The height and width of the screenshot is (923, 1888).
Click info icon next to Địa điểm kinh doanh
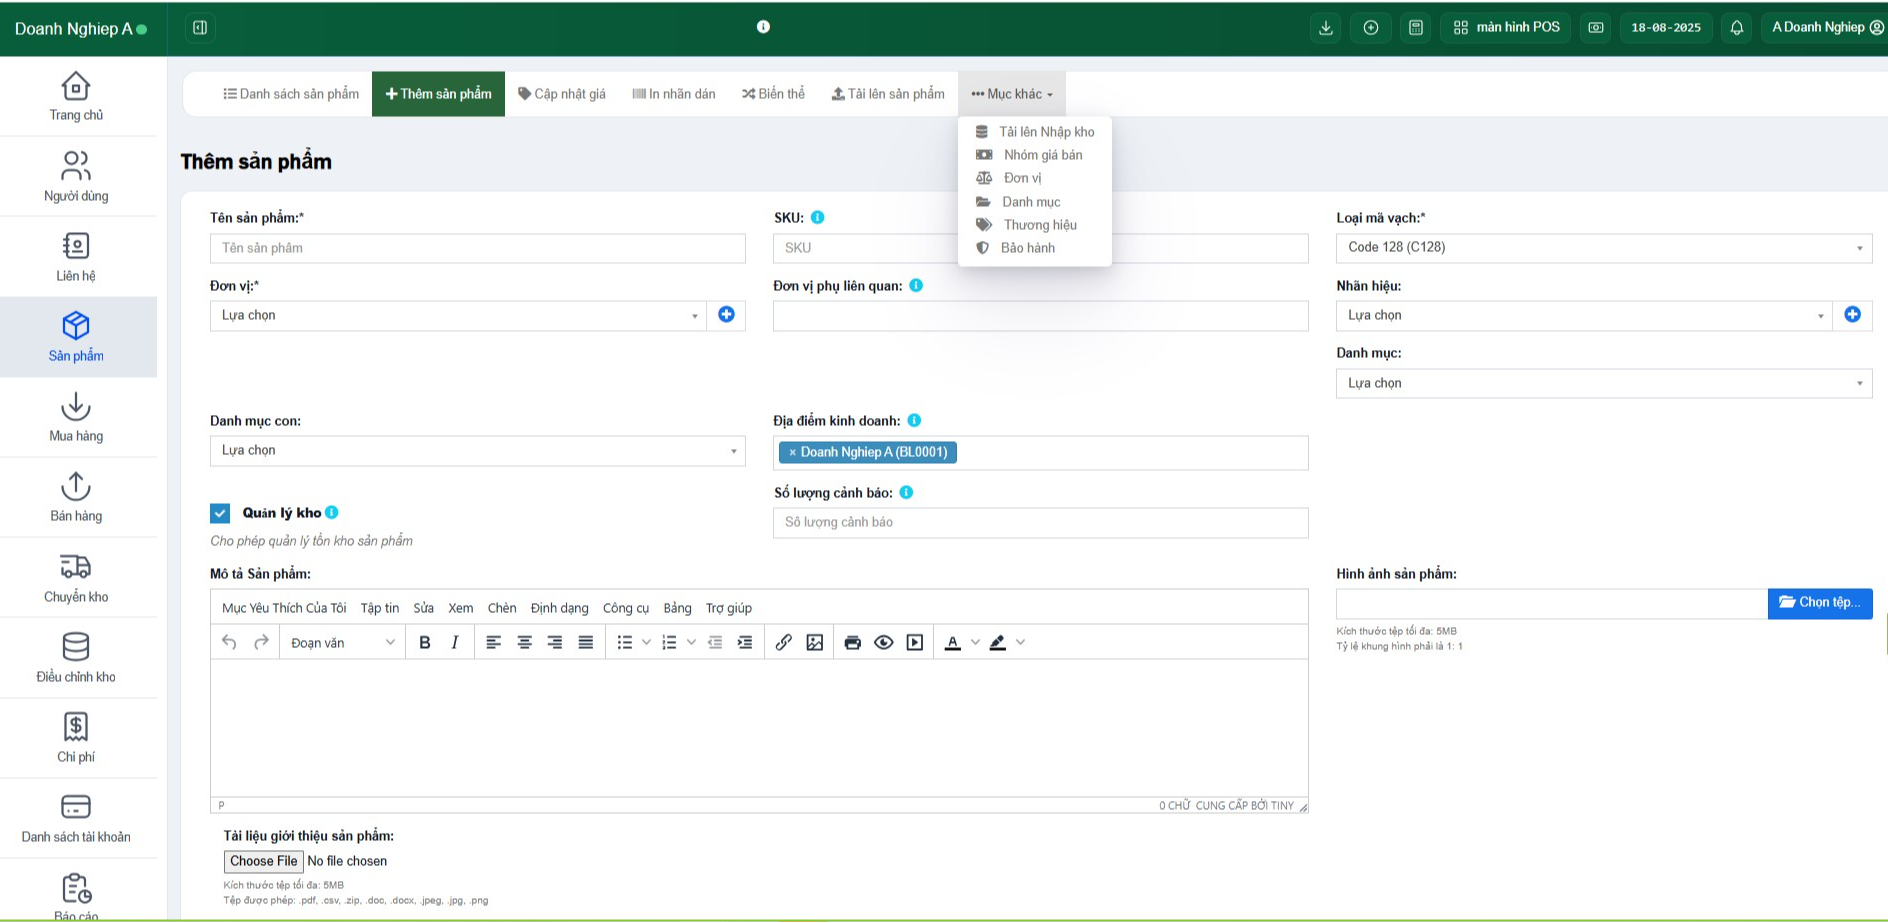pyautogui.click(x=914, y=420)
